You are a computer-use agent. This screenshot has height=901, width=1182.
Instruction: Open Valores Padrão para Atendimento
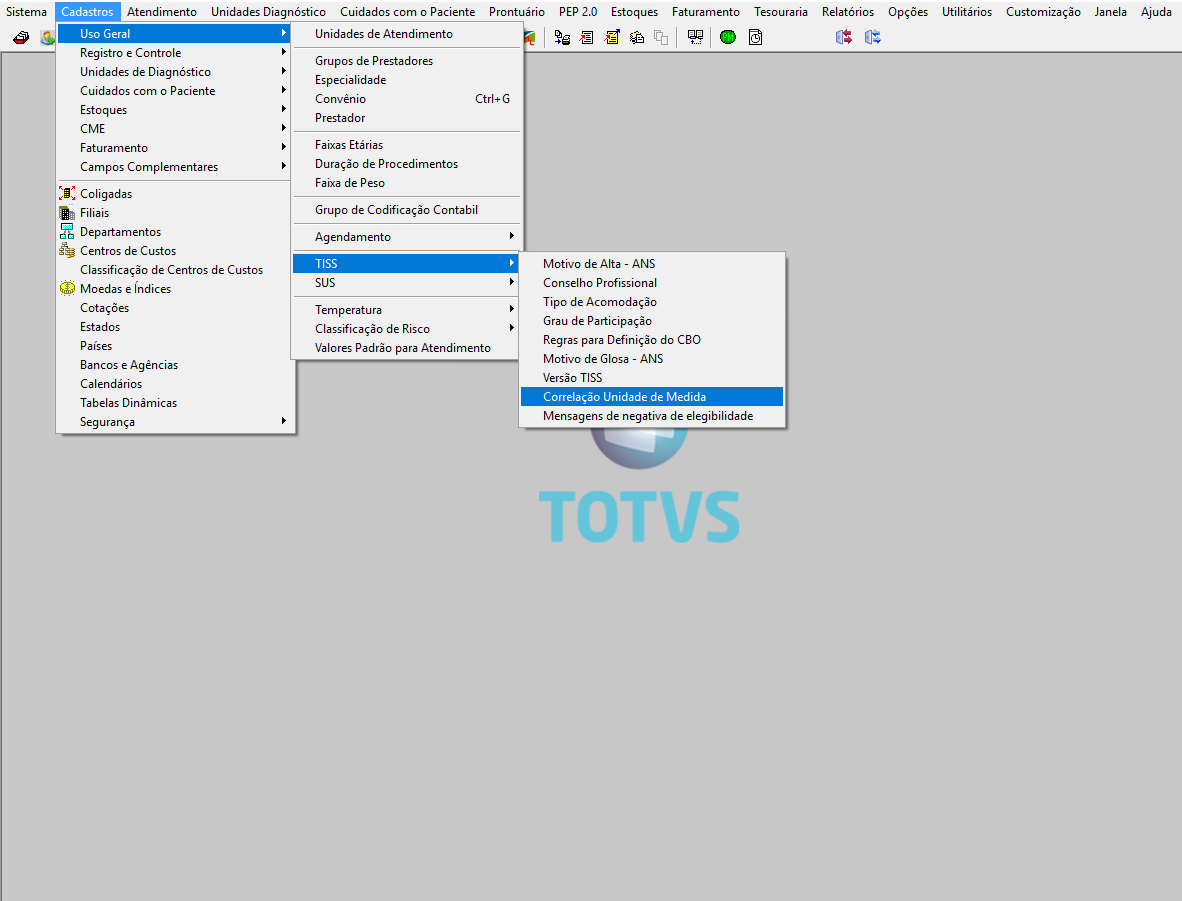[x=406, y=348]
